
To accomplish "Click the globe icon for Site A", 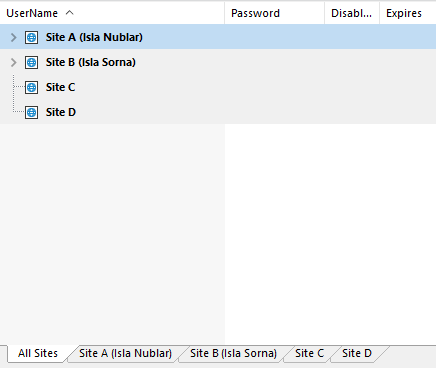I will click(x=31, y=37).
